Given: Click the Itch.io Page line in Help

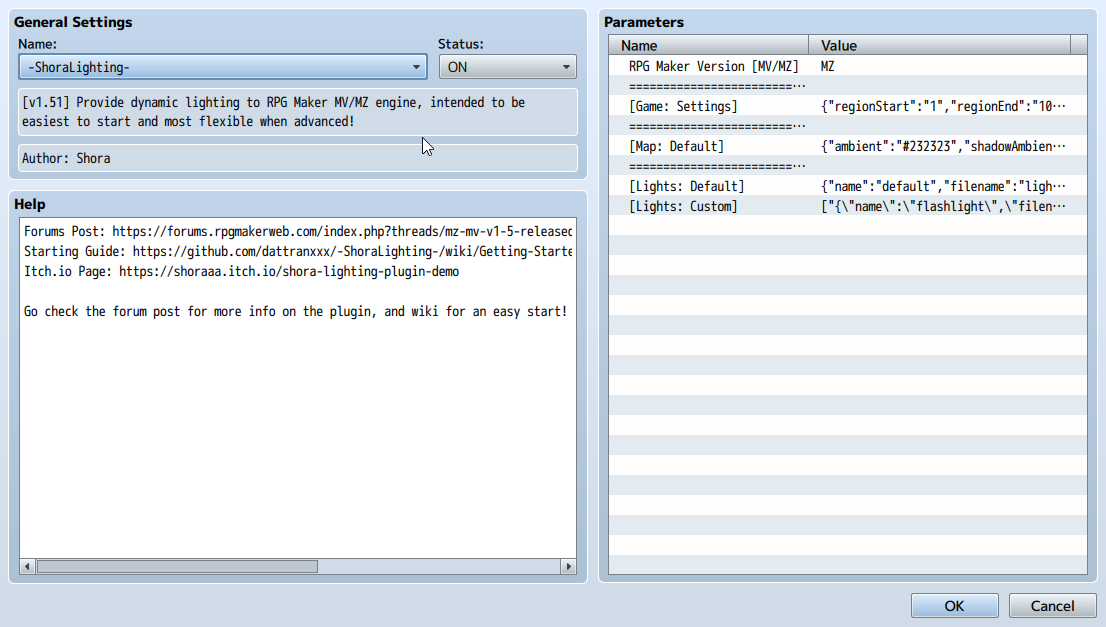Looking at the screenshot, I should point(241,272).
